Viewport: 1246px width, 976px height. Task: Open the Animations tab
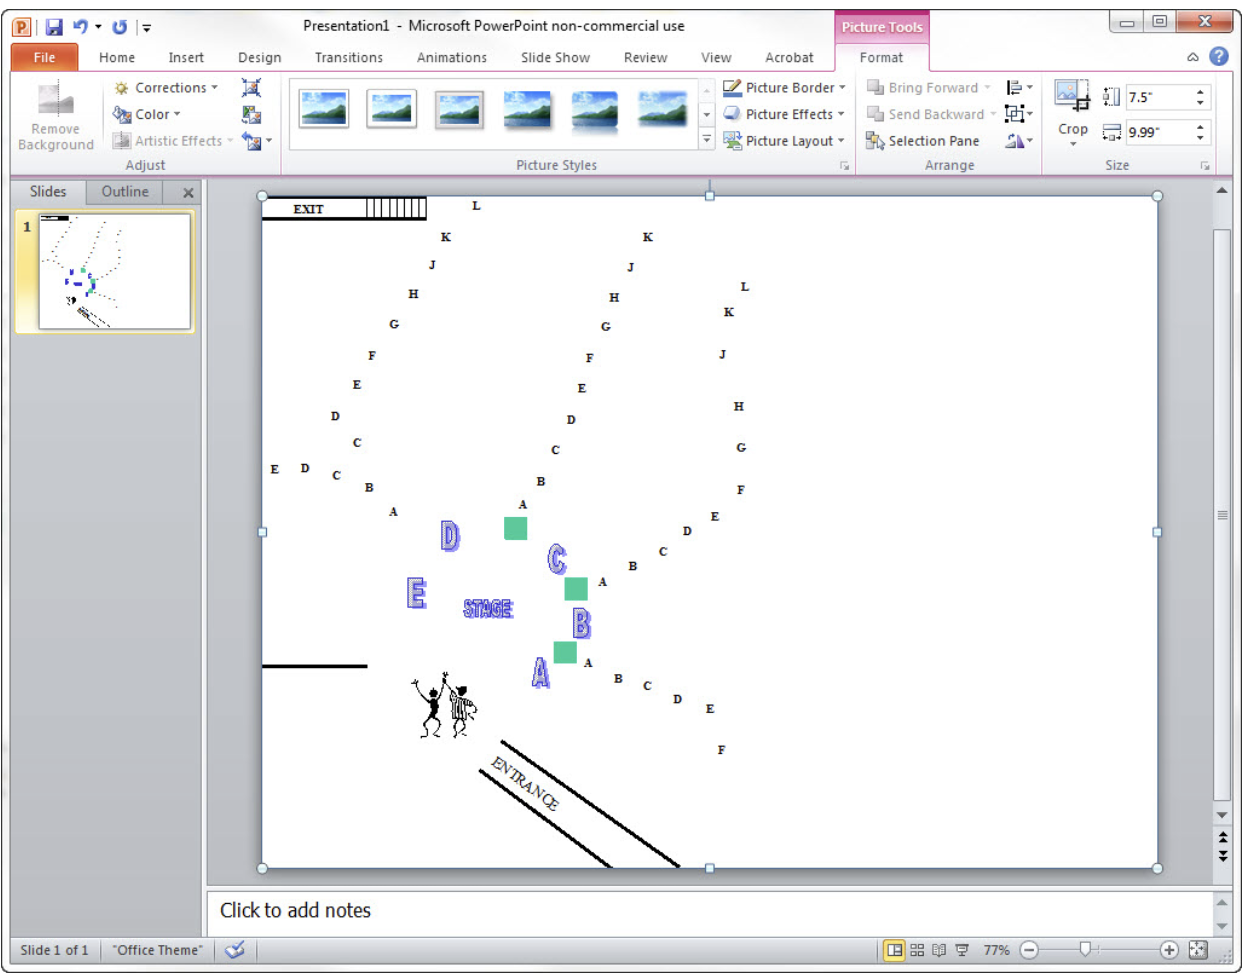click(452, 58)
